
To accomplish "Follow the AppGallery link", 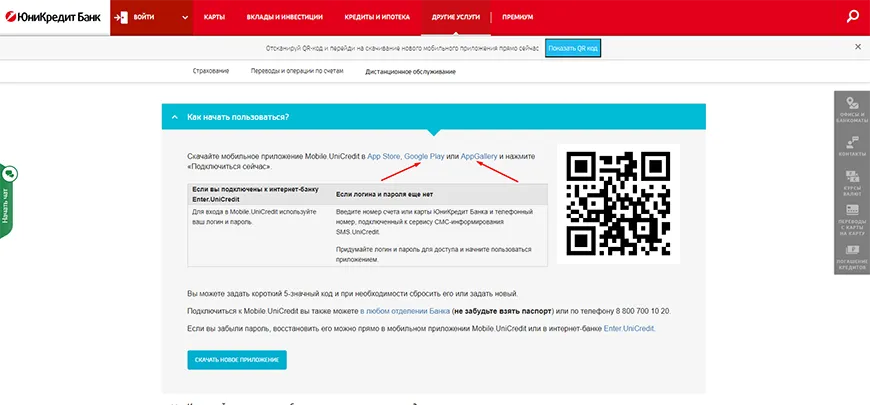I will tap(484, 156).
